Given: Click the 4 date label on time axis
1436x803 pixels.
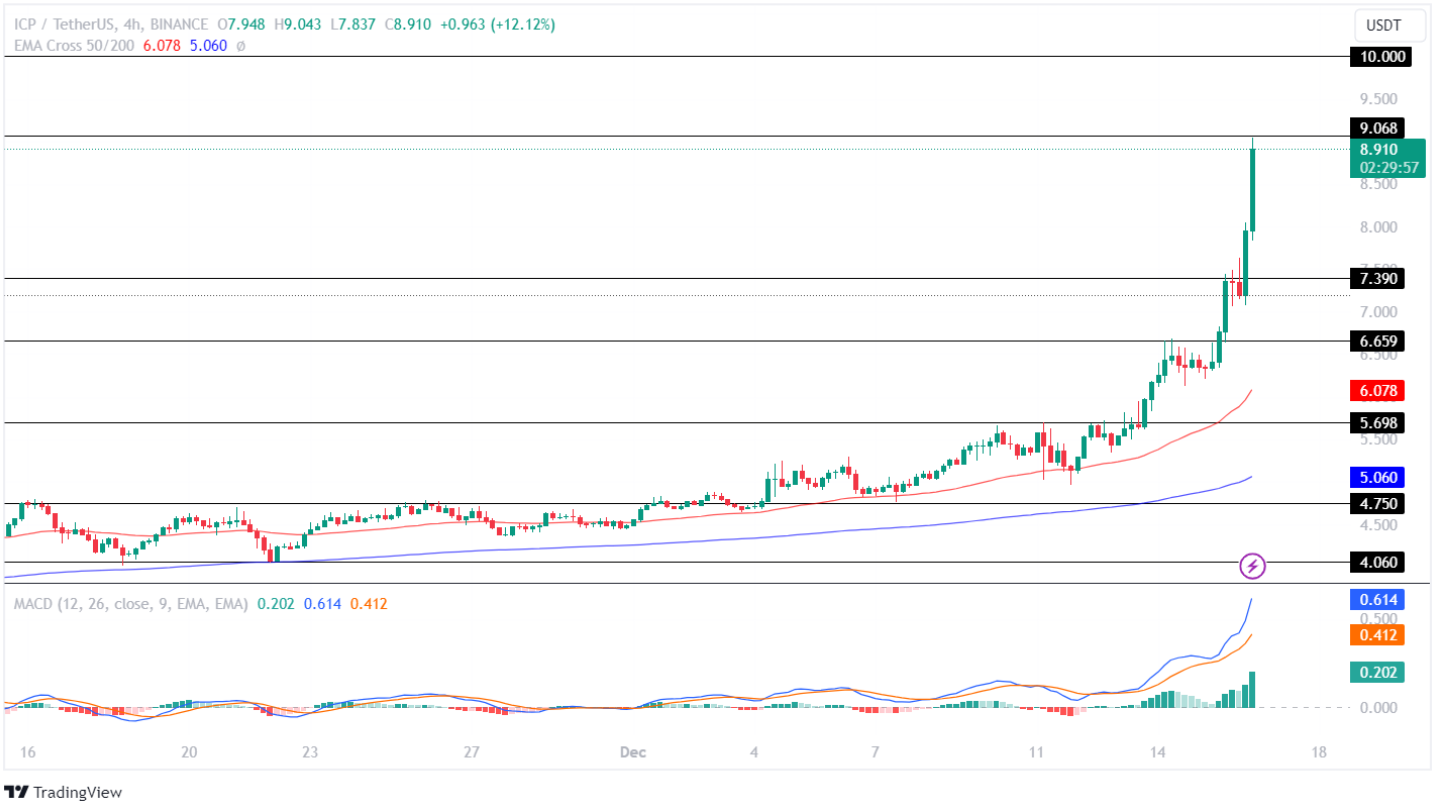Looking at the screenshot, I should 754,753.
